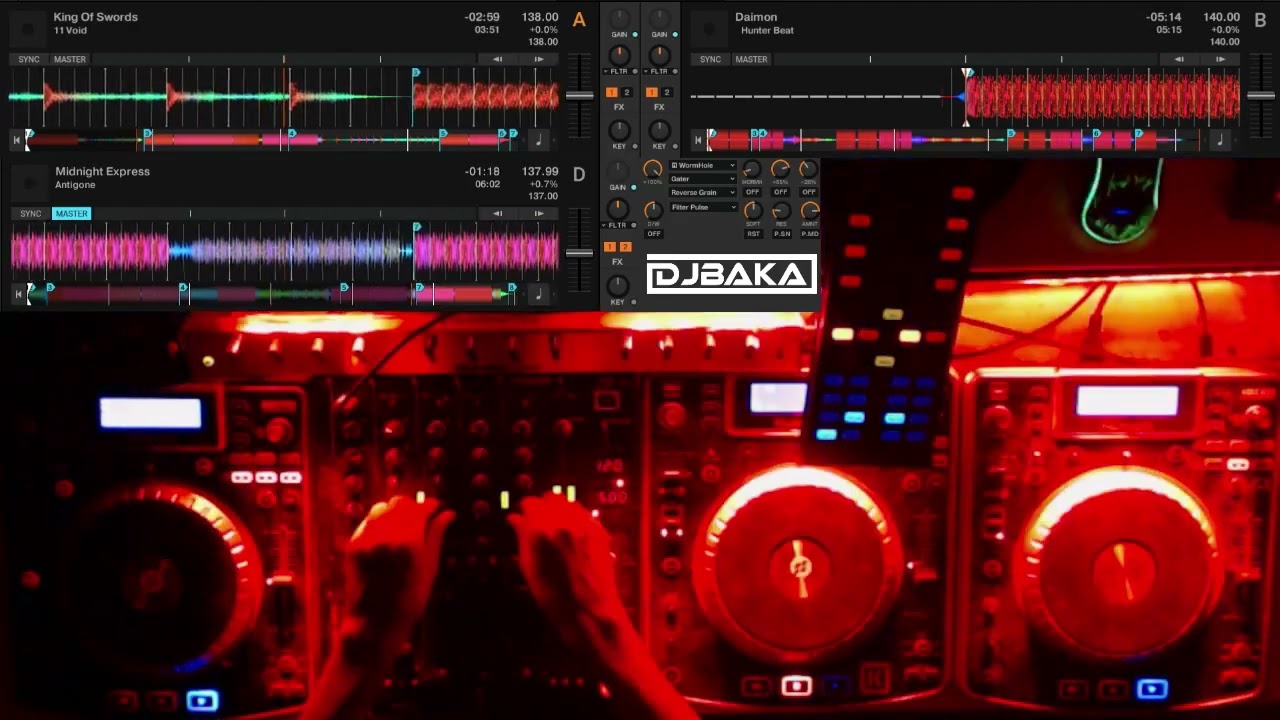Screen dimensions: 1280x720
Task: Select Deck D letter focus
Action: [579, 175]
